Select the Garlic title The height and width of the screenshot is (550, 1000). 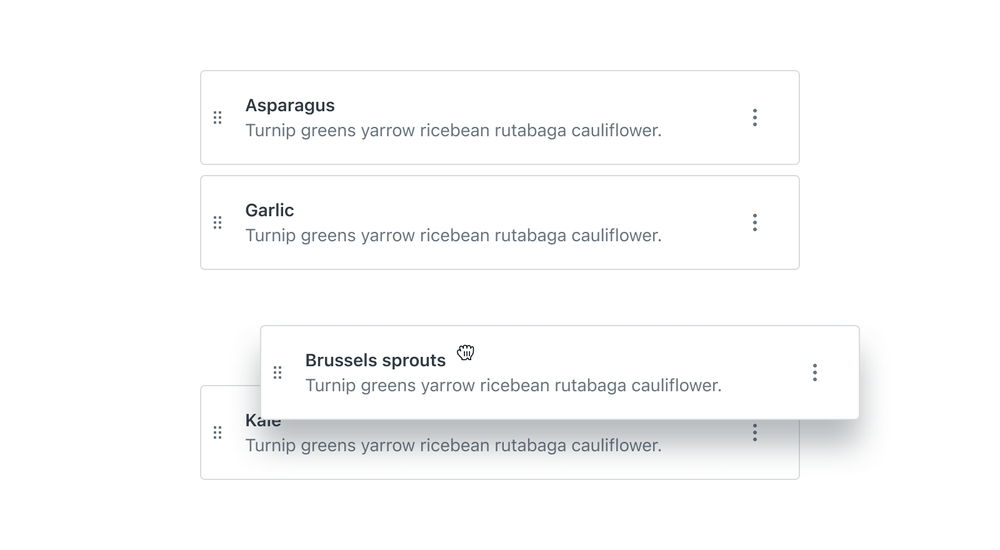pos(269,210)
